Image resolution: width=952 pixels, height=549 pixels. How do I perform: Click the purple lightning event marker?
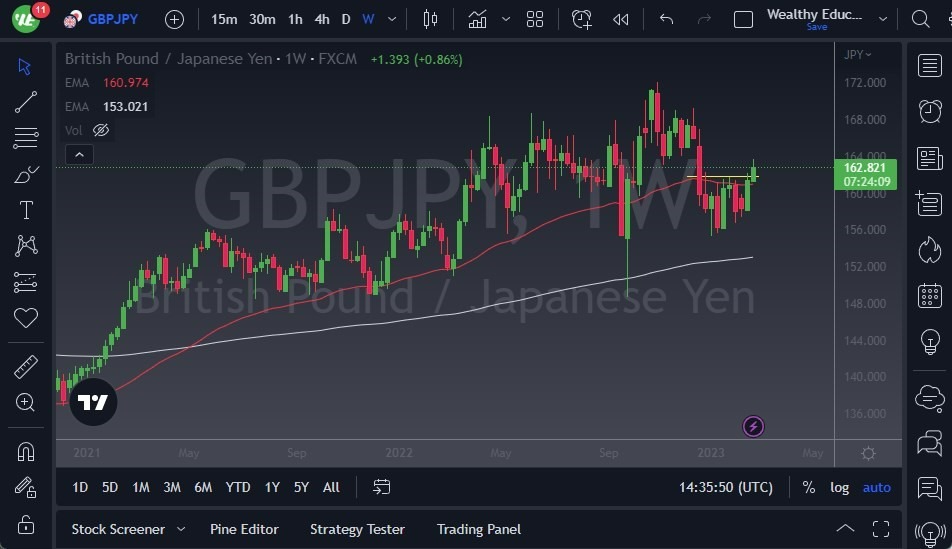(x=753, y=426)
